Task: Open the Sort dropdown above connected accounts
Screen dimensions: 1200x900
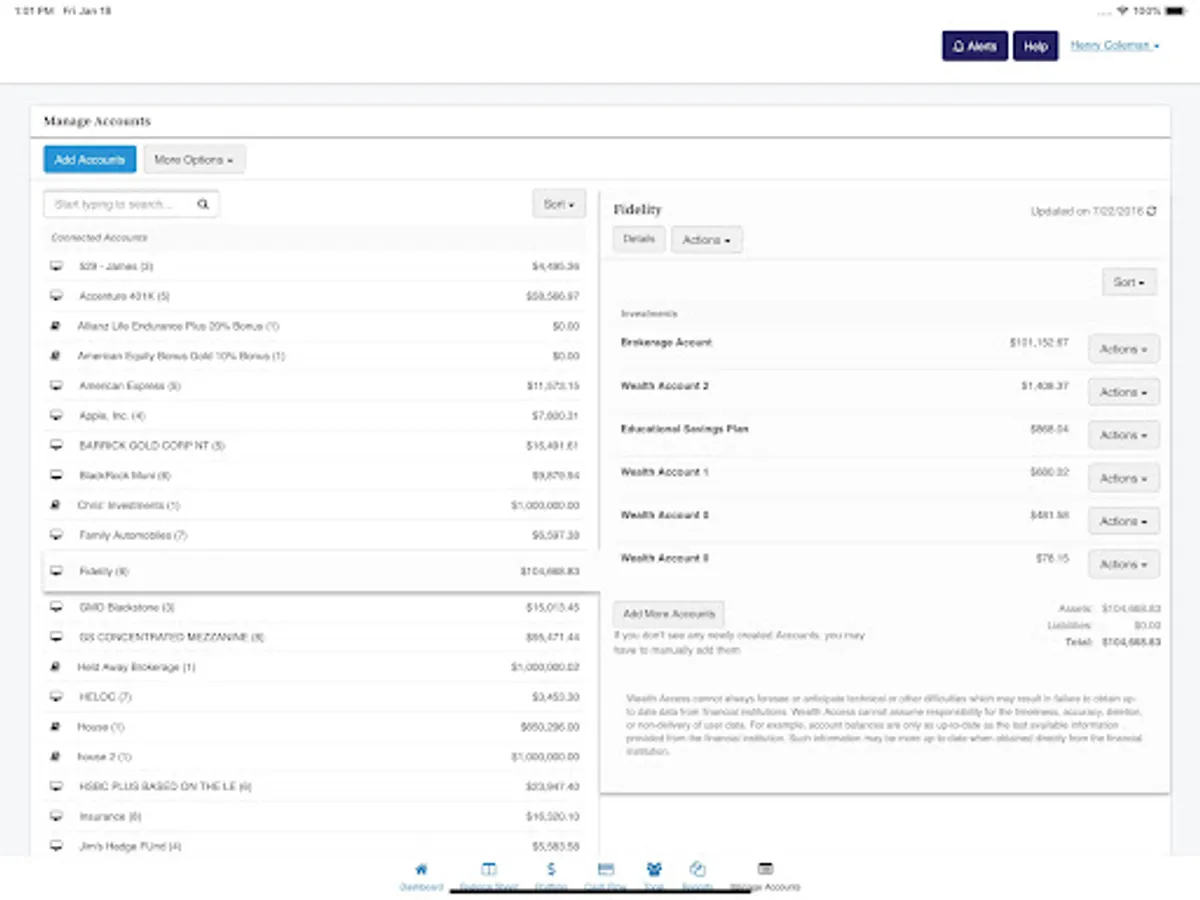Action: [557, 203]
